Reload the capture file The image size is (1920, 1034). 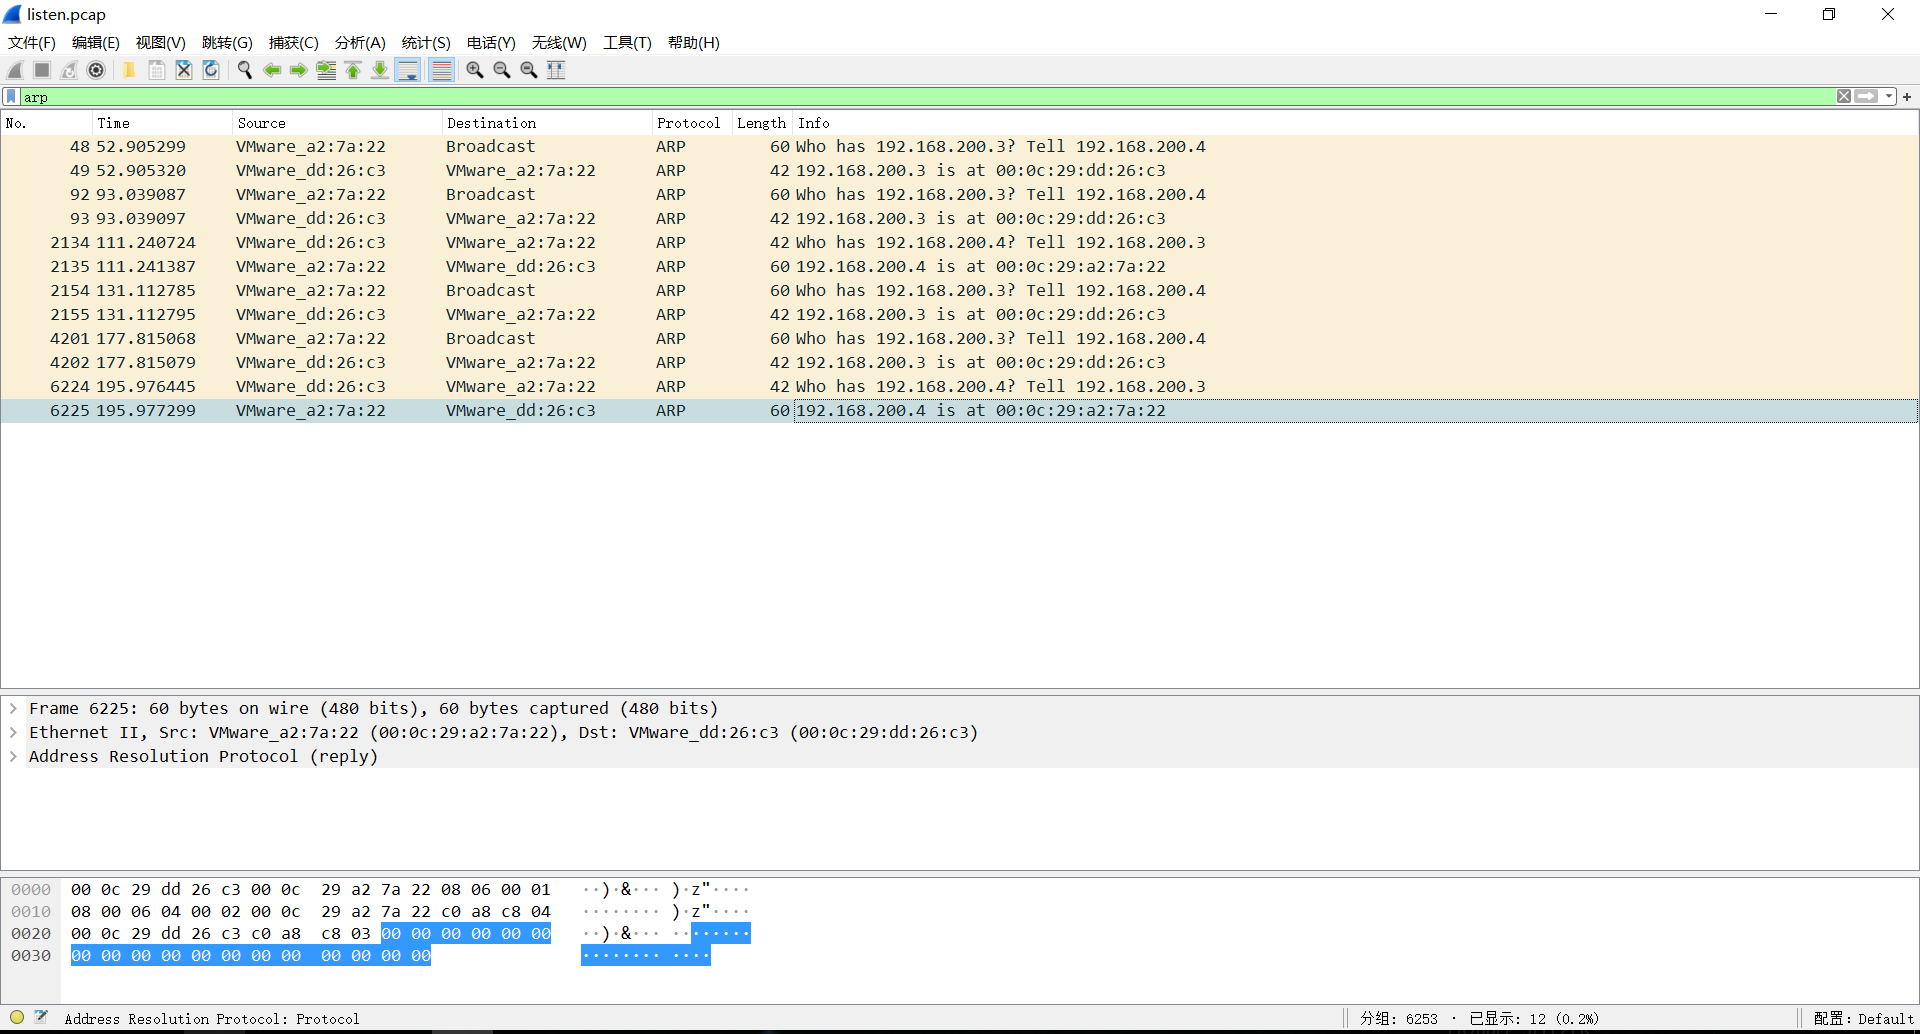click(211, 70)
